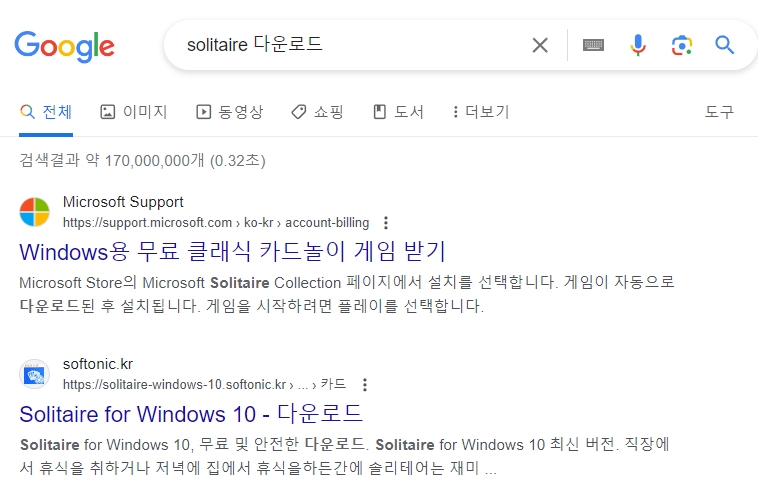The height and width of the screenshot is (499, 758).
Task: Click the Microsoft Solitaire Collection snippet text
Action: tap(347, 294)
